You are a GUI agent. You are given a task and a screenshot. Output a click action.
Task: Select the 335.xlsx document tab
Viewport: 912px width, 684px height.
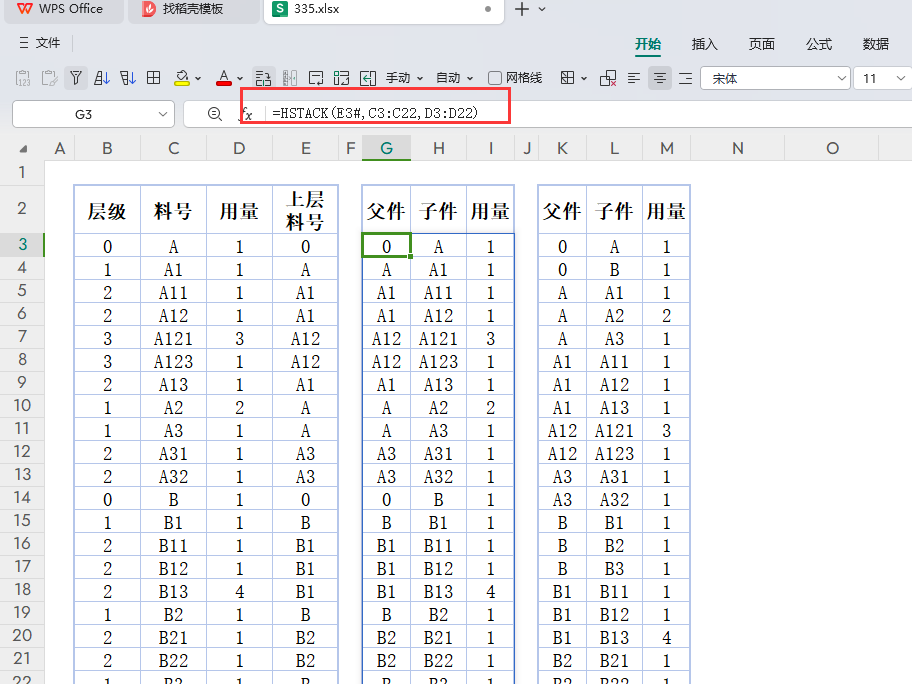click(383, 10)
